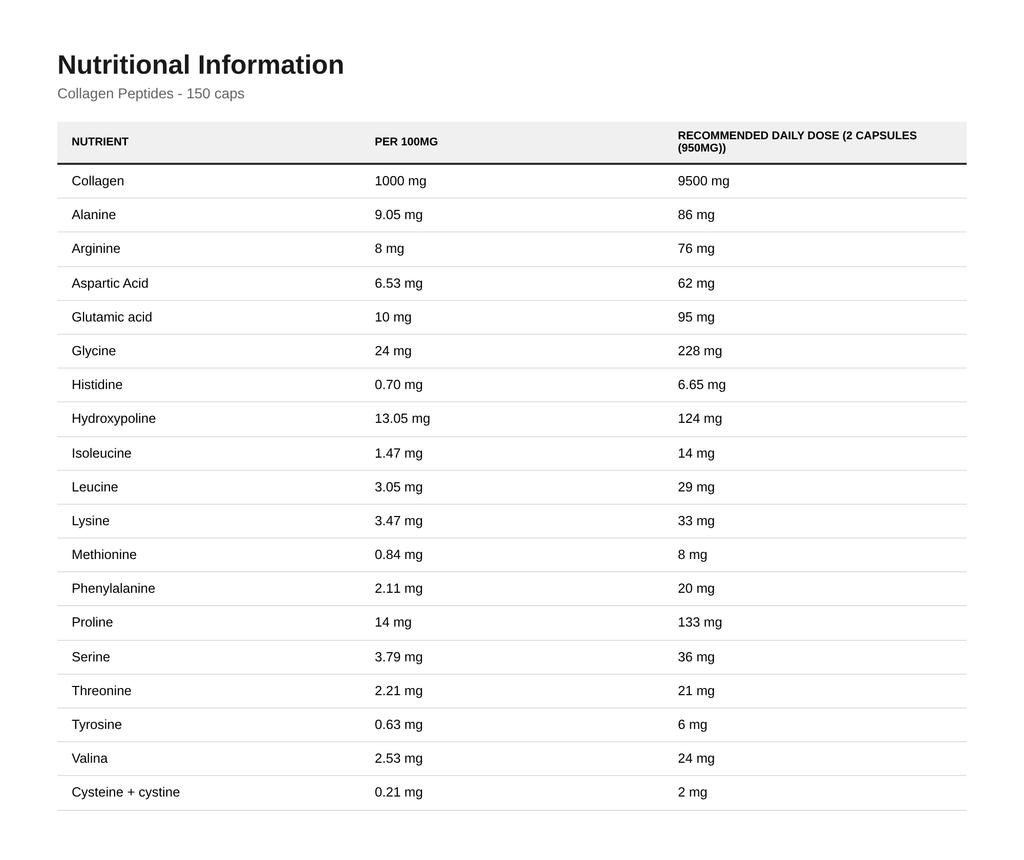The height and width of the screenshot is (860, 1024).
Task: Select the Glycine 228 mg daily dose
Action: click(700, 351)
